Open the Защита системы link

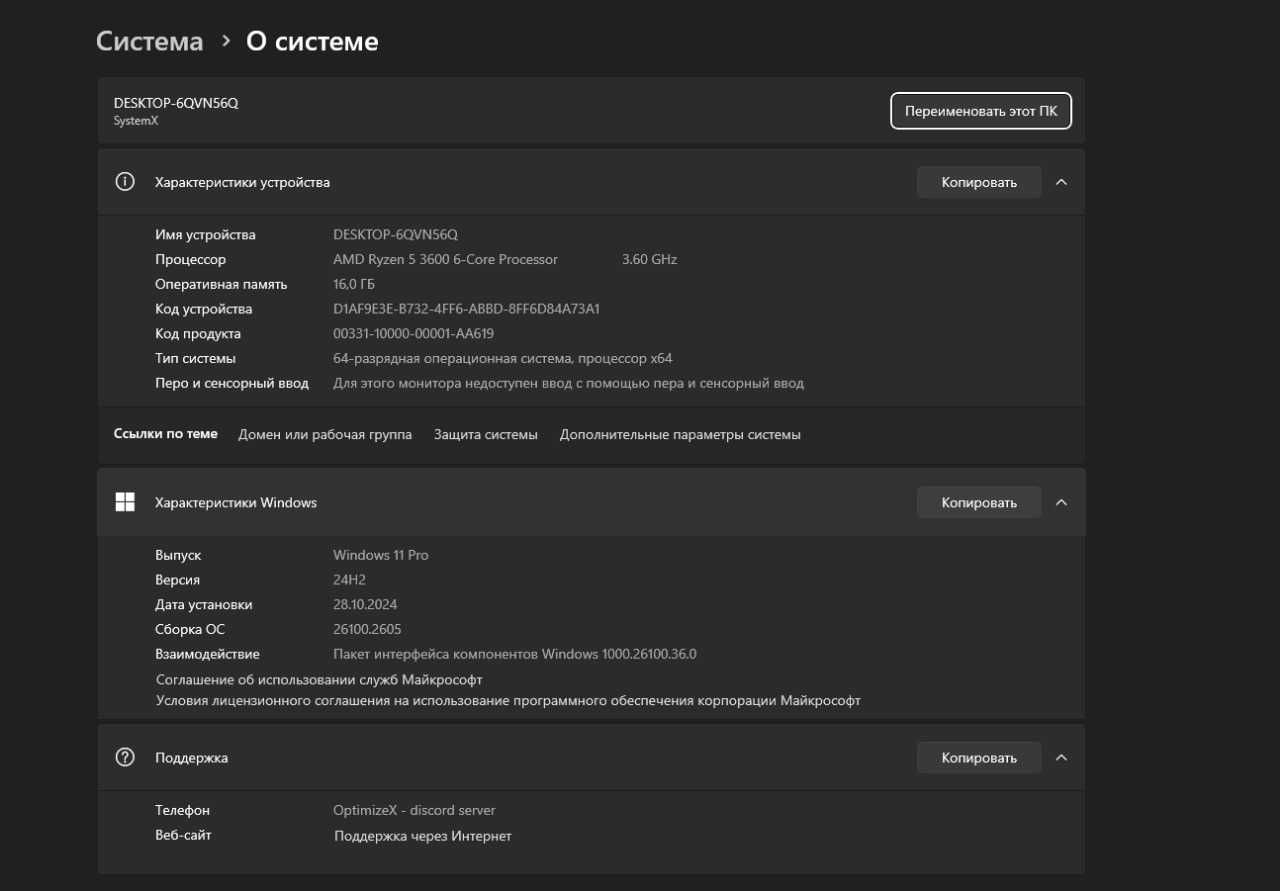[486, 435]
